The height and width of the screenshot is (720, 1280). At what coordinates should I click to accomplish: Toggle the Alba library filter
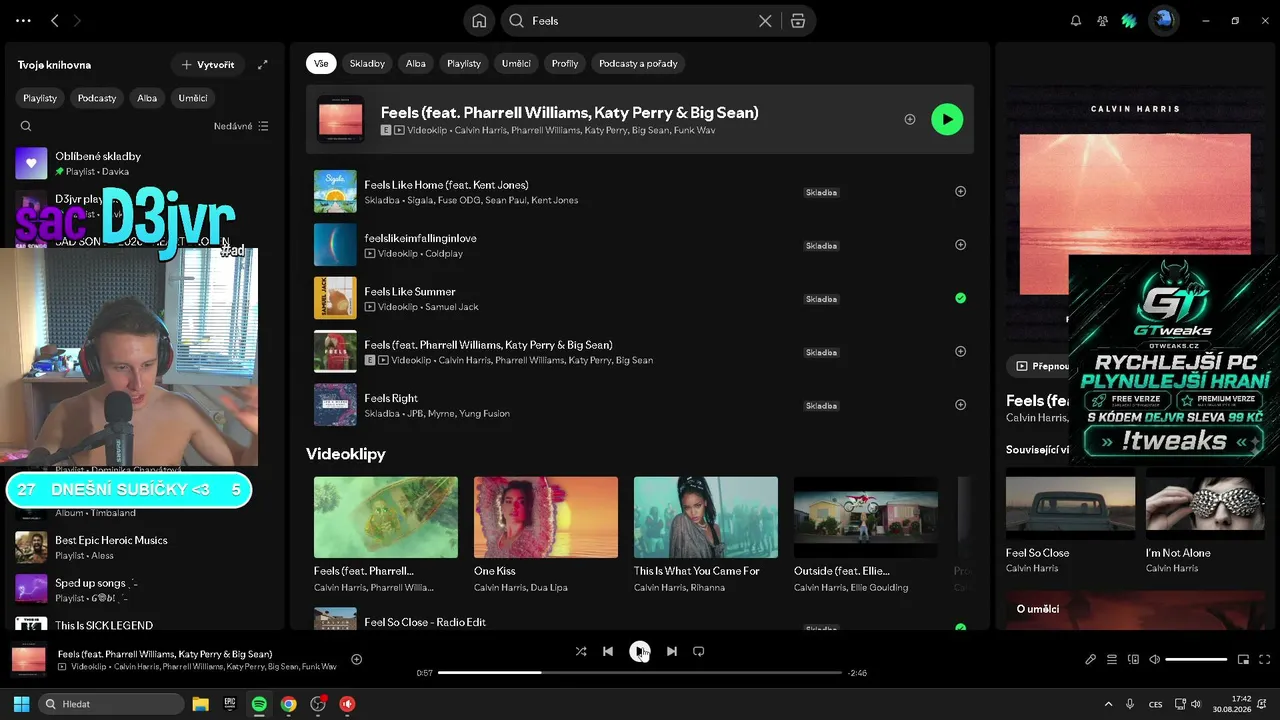147,98
